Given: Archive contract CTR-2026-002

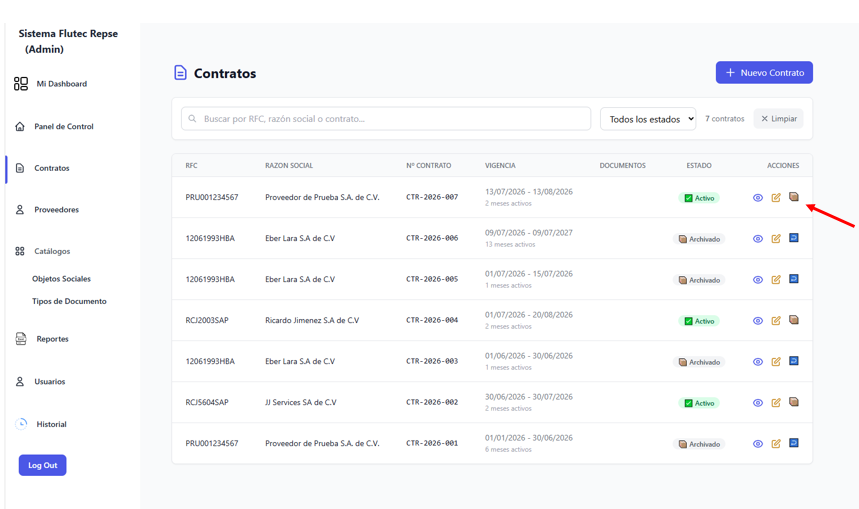Looking at the screenshot, I should (794, 402).
